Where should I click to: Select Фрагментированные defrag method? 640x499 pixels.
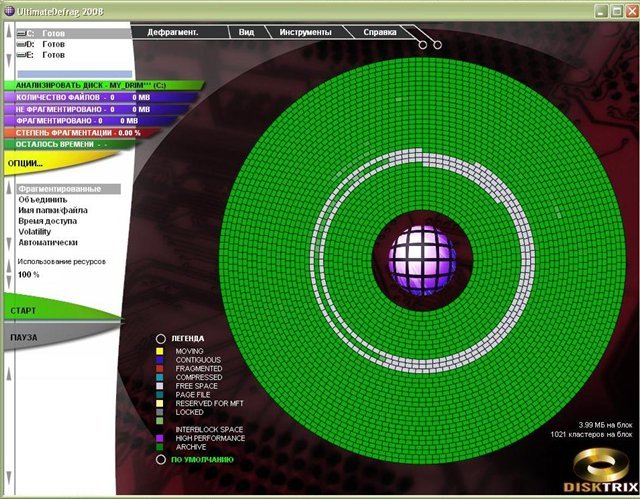click(x=69, y=189)
